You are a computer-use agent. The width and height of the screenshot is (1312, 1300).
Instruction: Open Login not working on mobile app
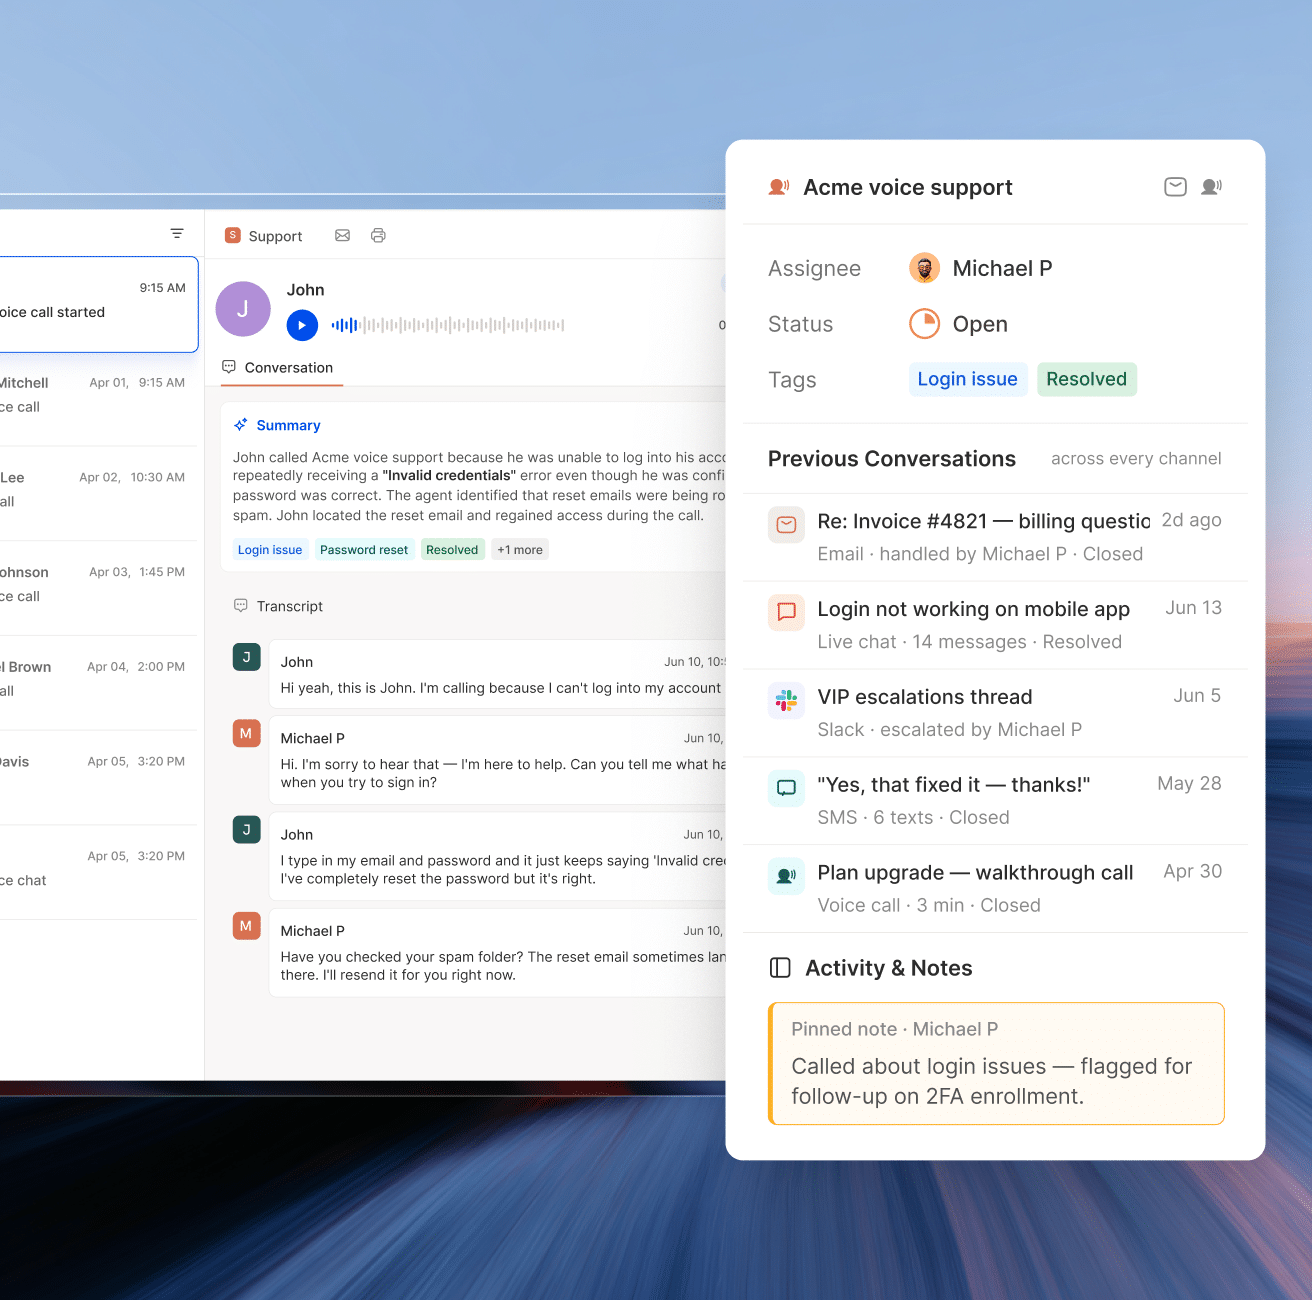[996, 625]
